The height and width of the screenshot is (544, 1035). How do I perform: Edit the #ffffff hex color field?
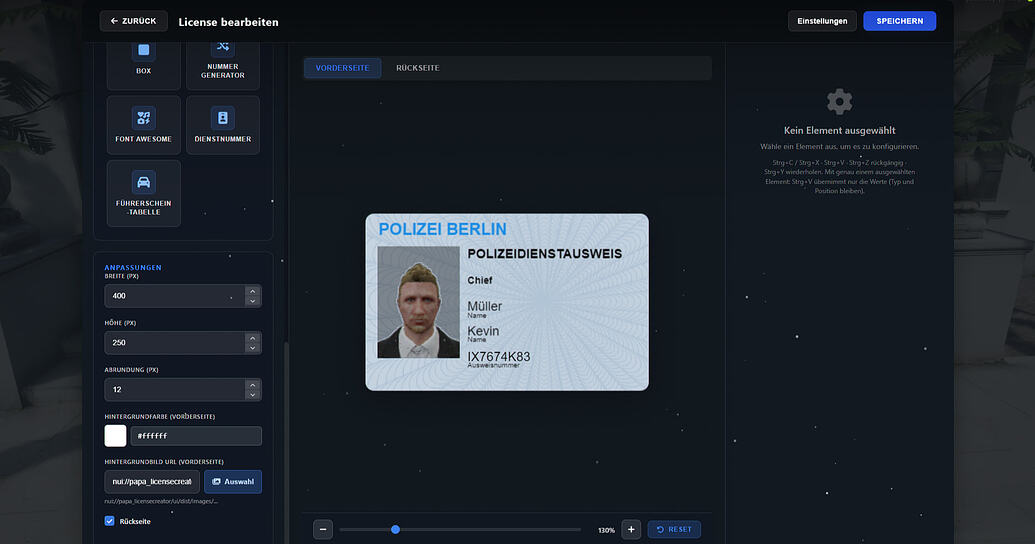pyautogui.click(x=196, y=436)
